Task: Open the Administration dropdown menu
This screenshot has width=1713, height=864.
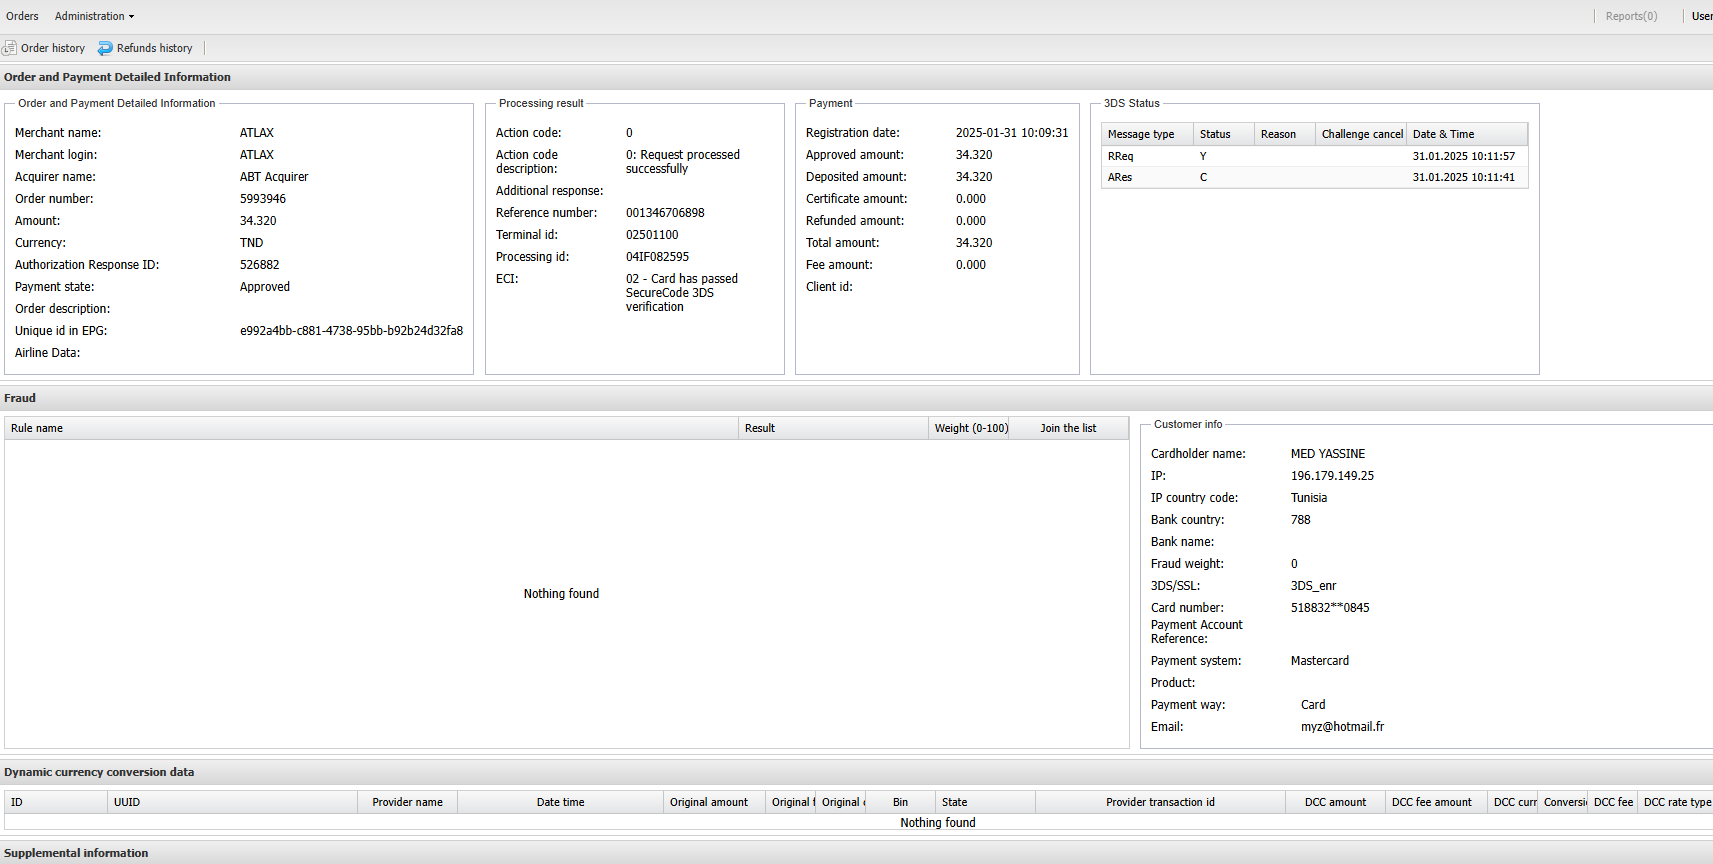Action: (x=94, y=16)
